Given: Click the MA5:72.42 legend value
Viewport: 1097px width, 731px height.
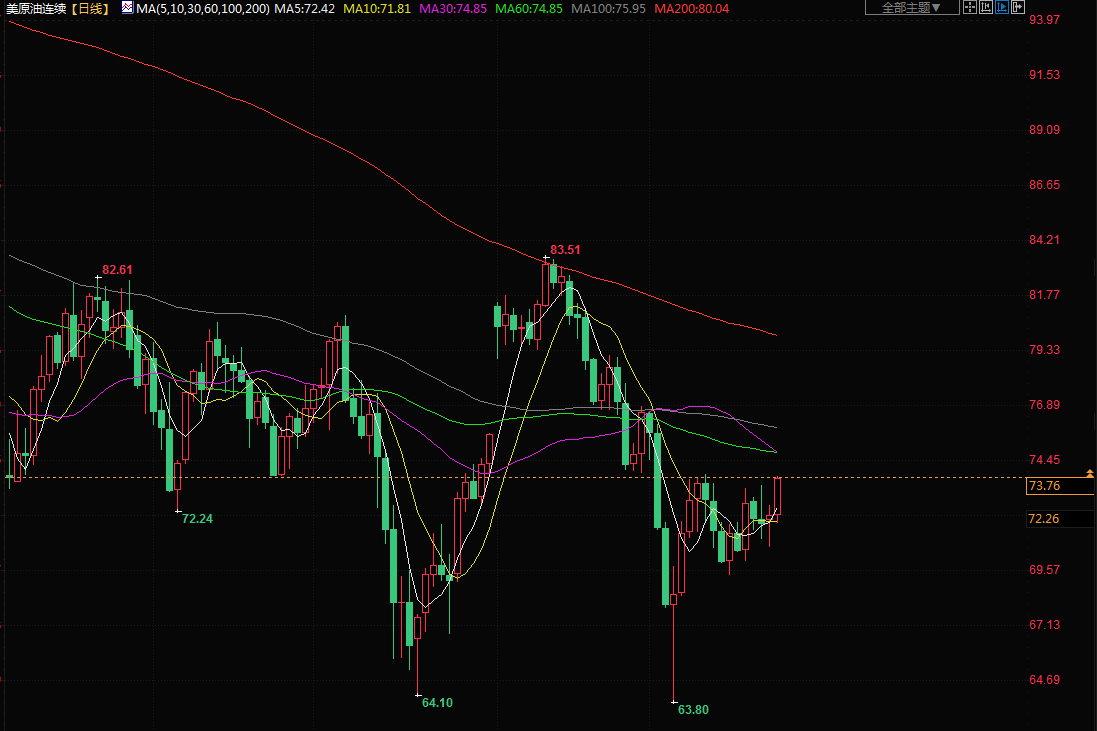Looking at the screenshot, I should click(304, 8).
